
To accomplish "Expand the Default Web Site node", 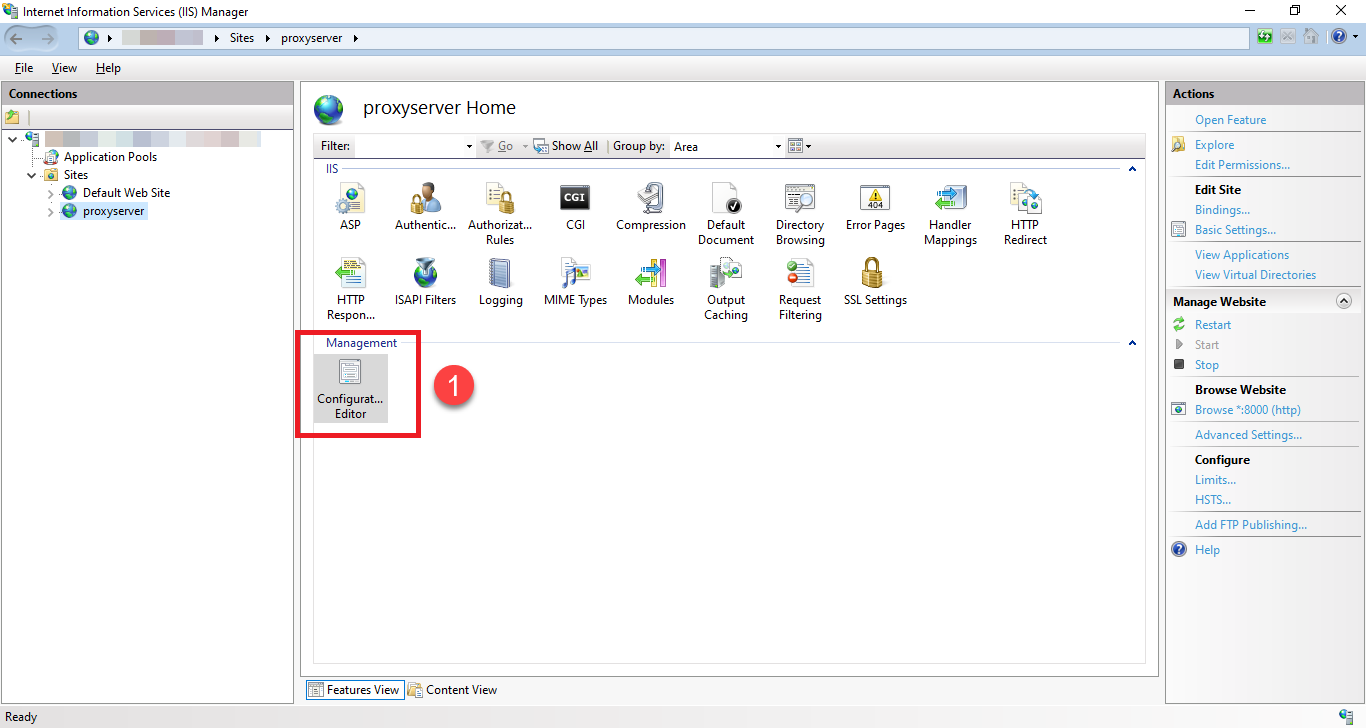I will tap(51, 193).
